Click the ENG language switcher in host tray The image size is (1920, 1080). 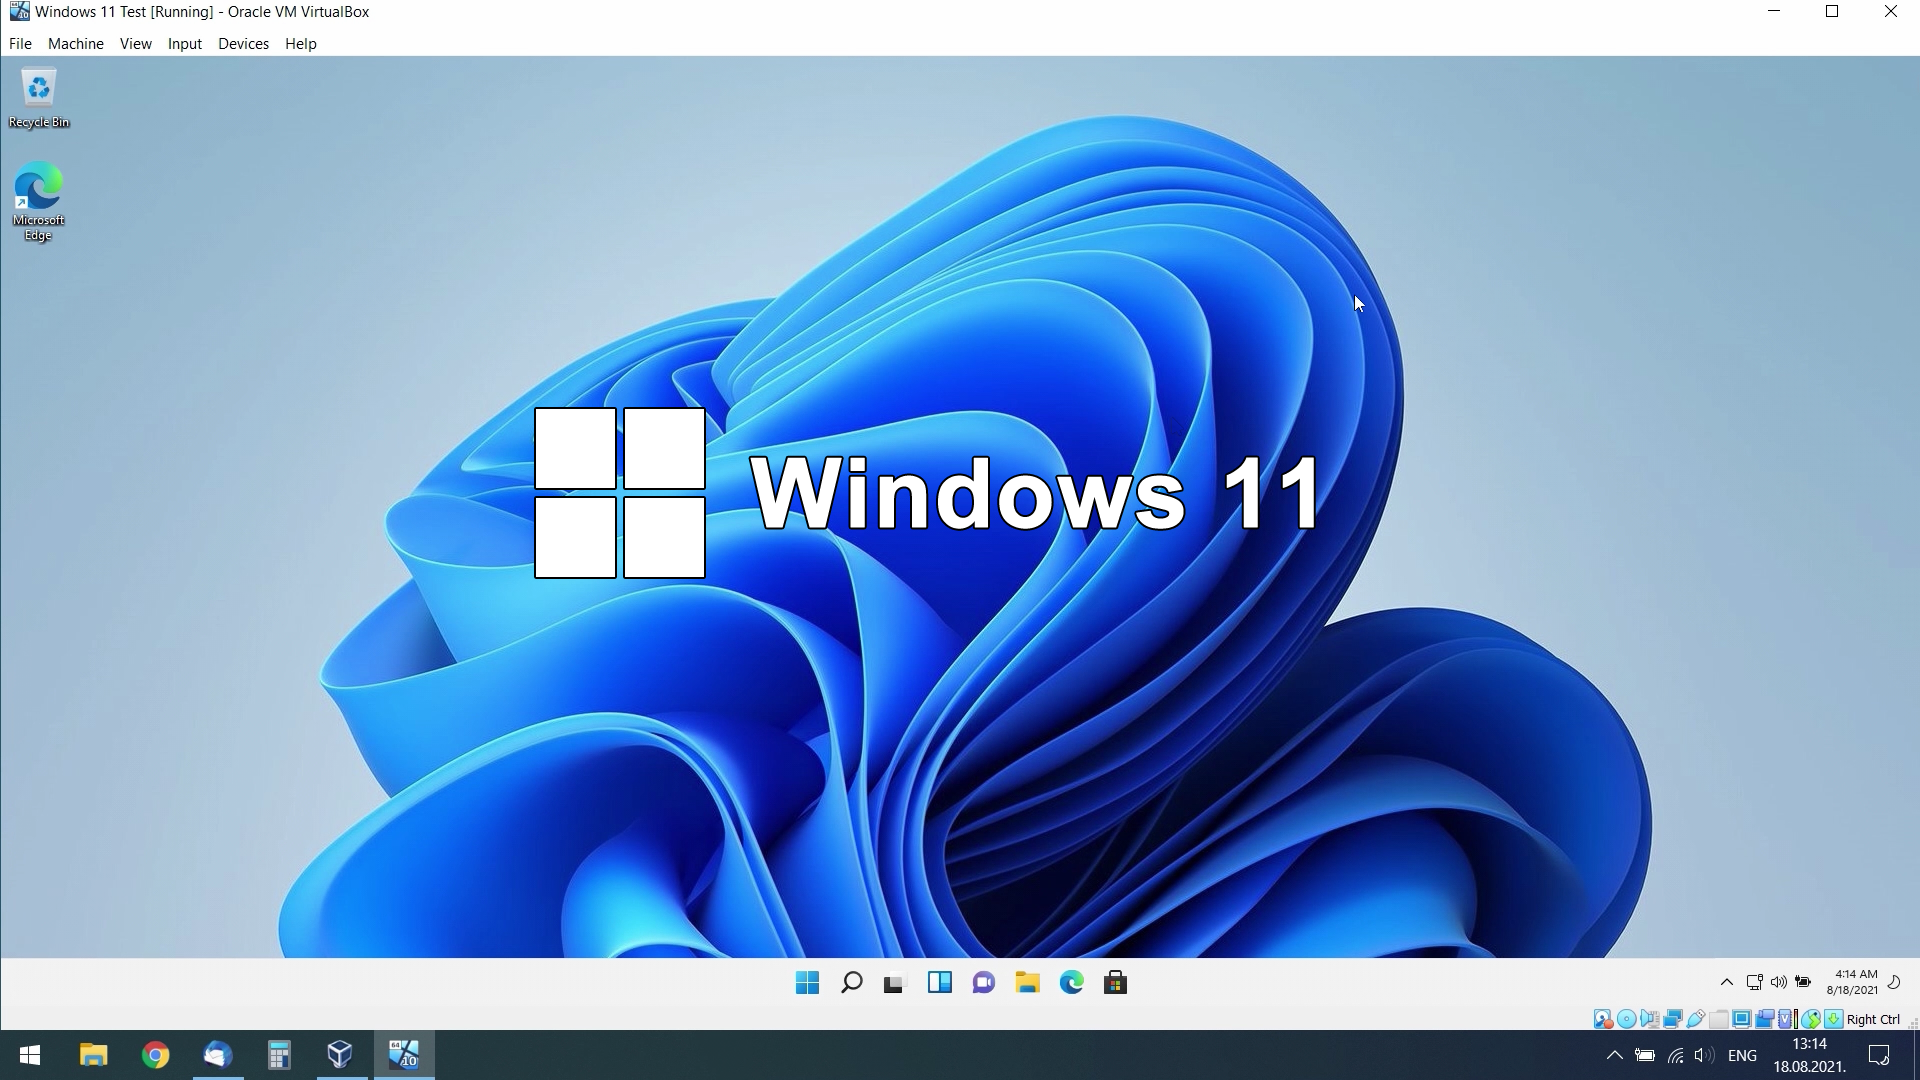click(1743, 1054)
